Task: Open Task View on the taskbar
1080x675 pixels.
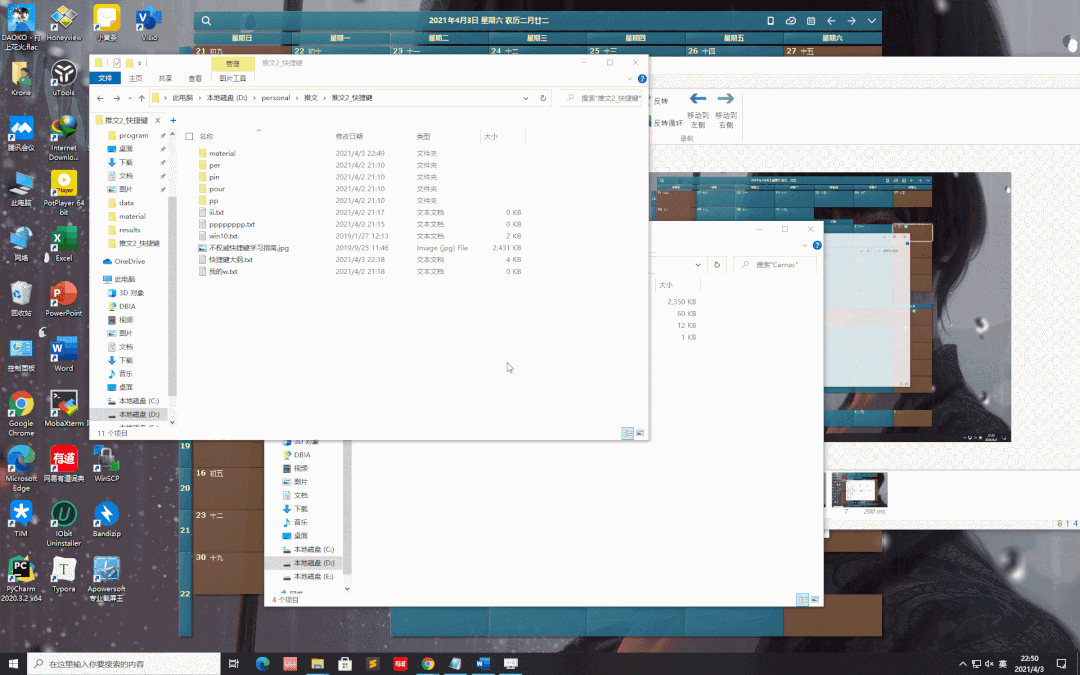Action: [233, 663]
